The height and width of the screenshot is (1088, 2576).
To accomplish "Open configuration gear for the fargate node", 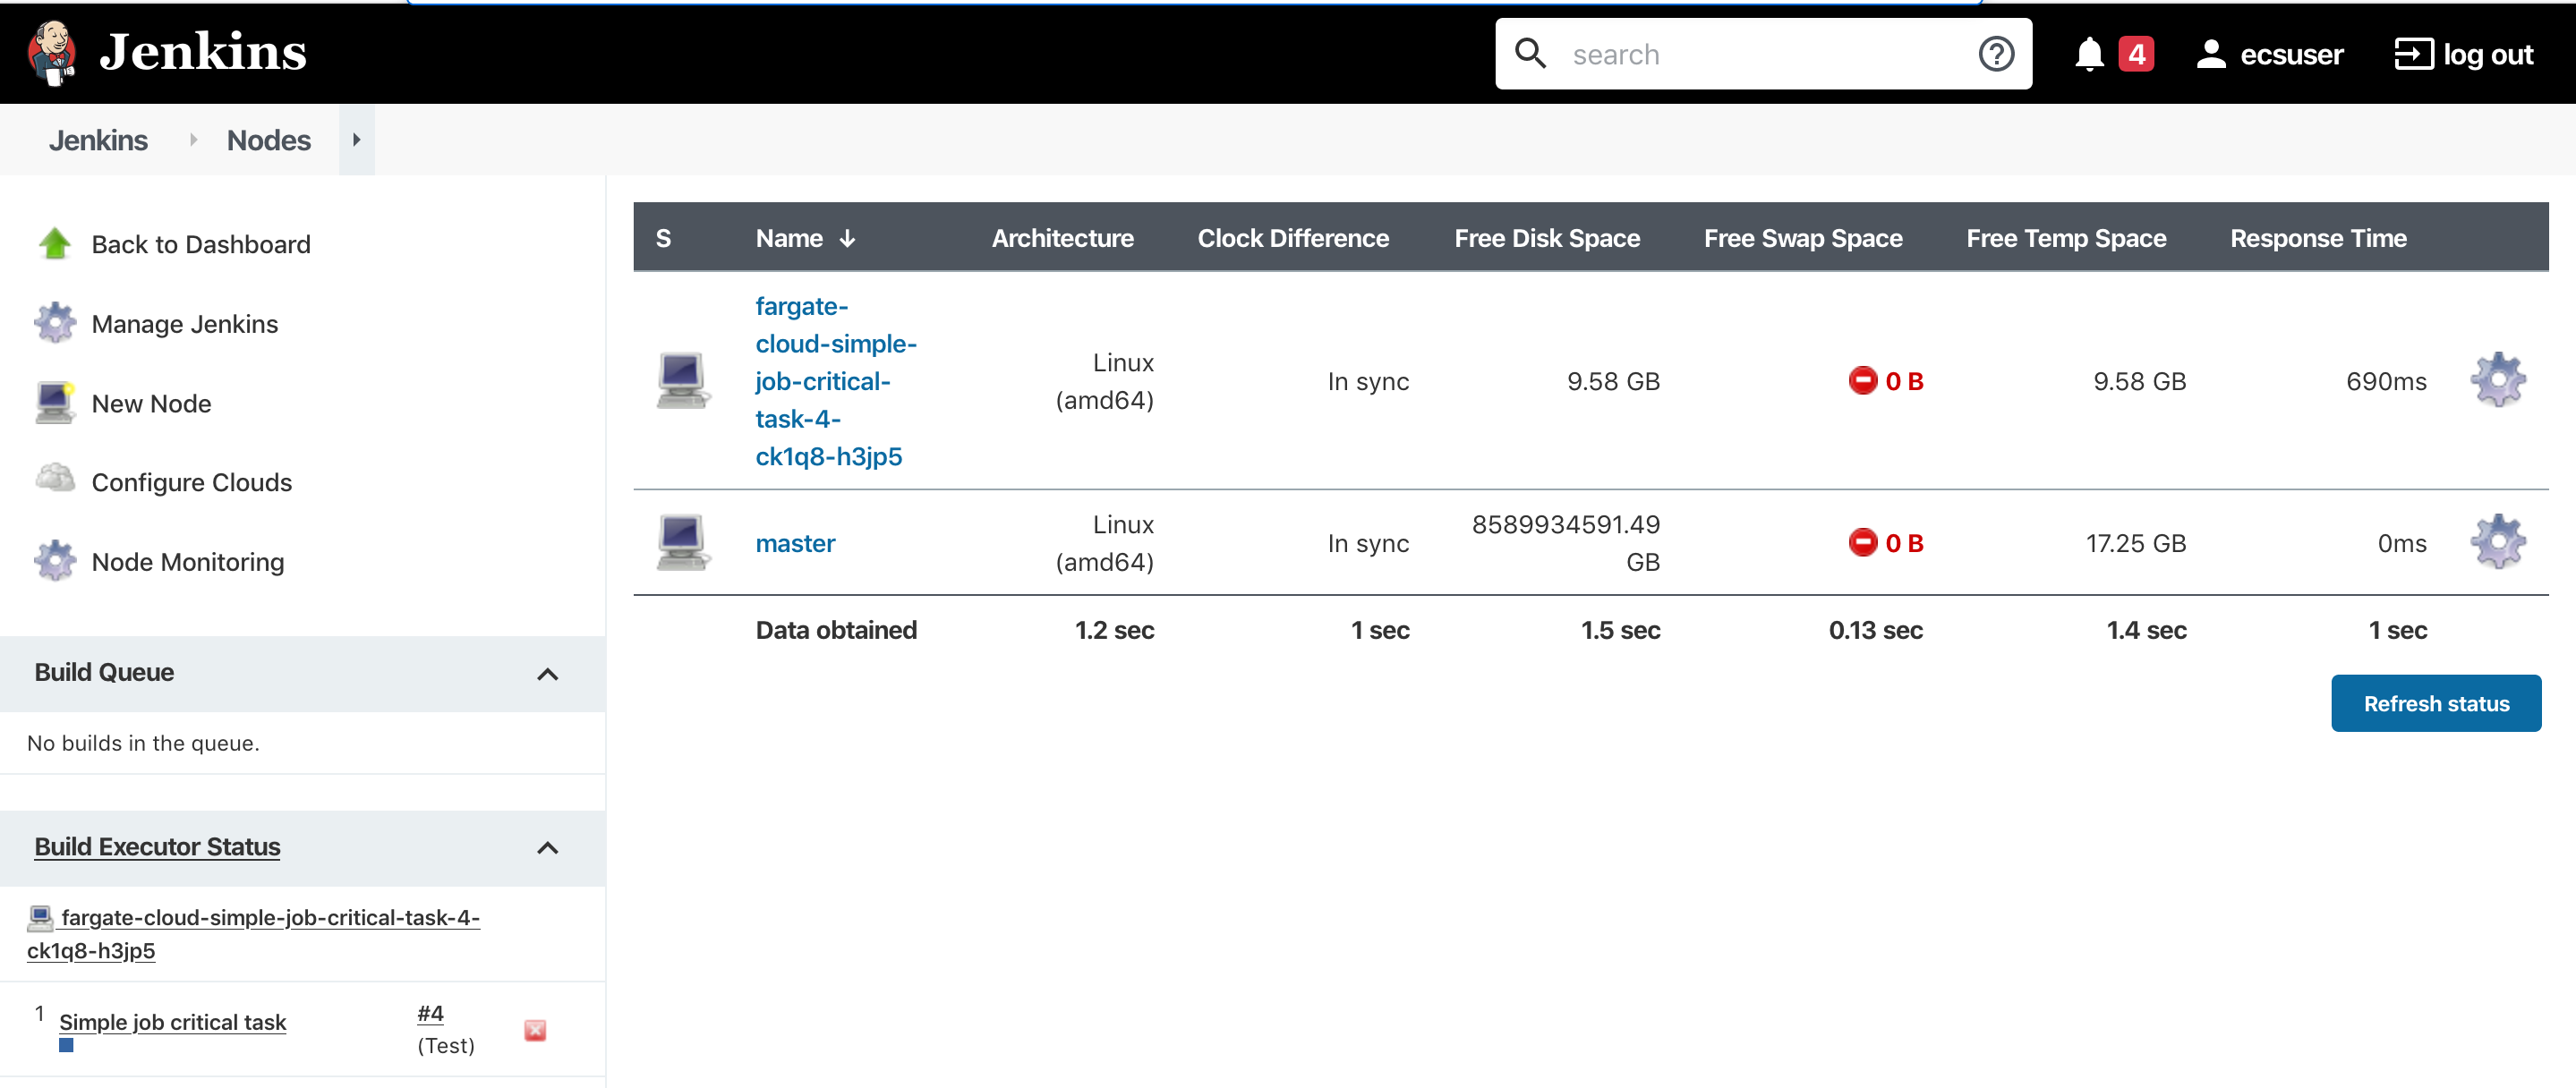I will 2498,380.
